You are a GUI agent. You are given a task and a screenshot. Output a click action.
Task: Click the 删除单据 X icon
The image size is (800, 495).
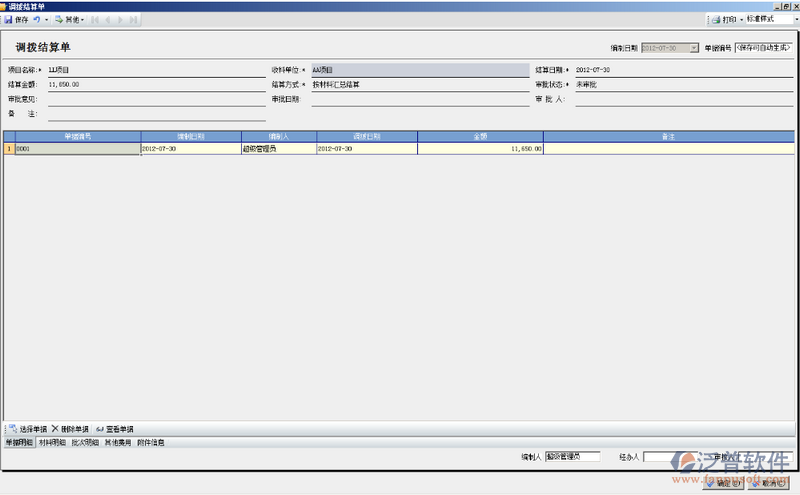pos(55,428)
